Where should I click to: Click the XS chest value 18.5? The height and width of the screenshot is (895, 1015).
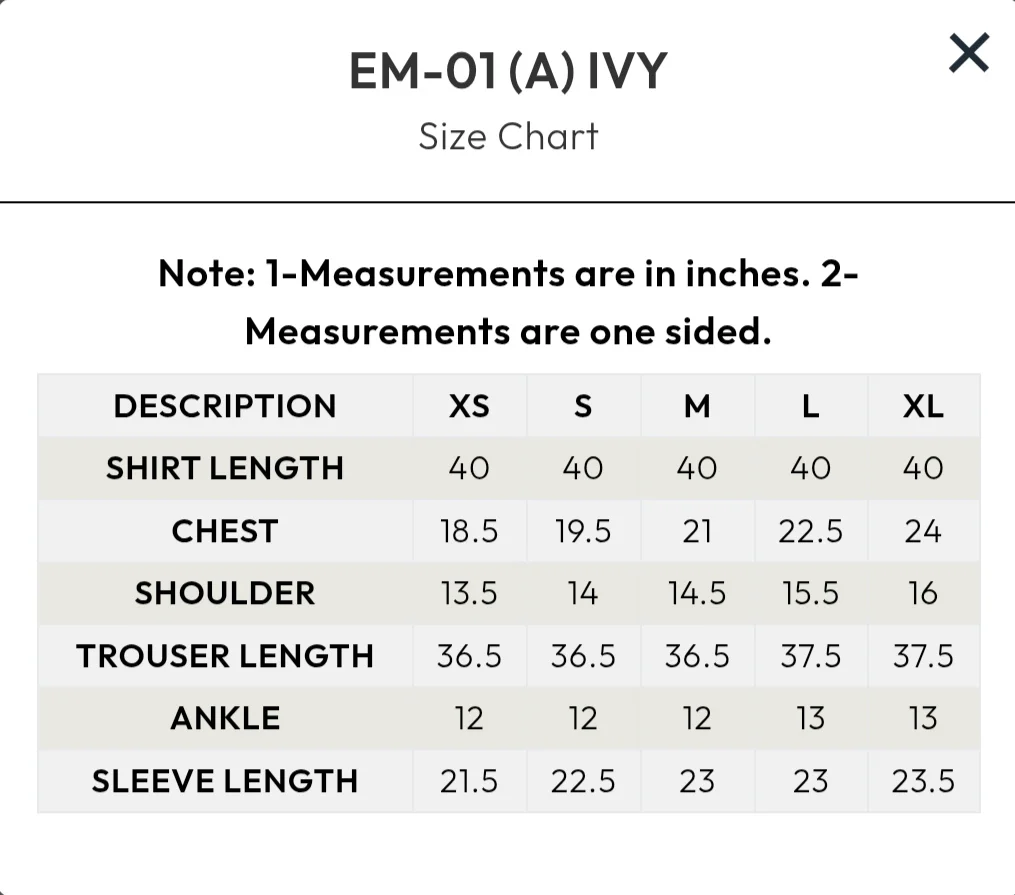[x=469, y=531]
